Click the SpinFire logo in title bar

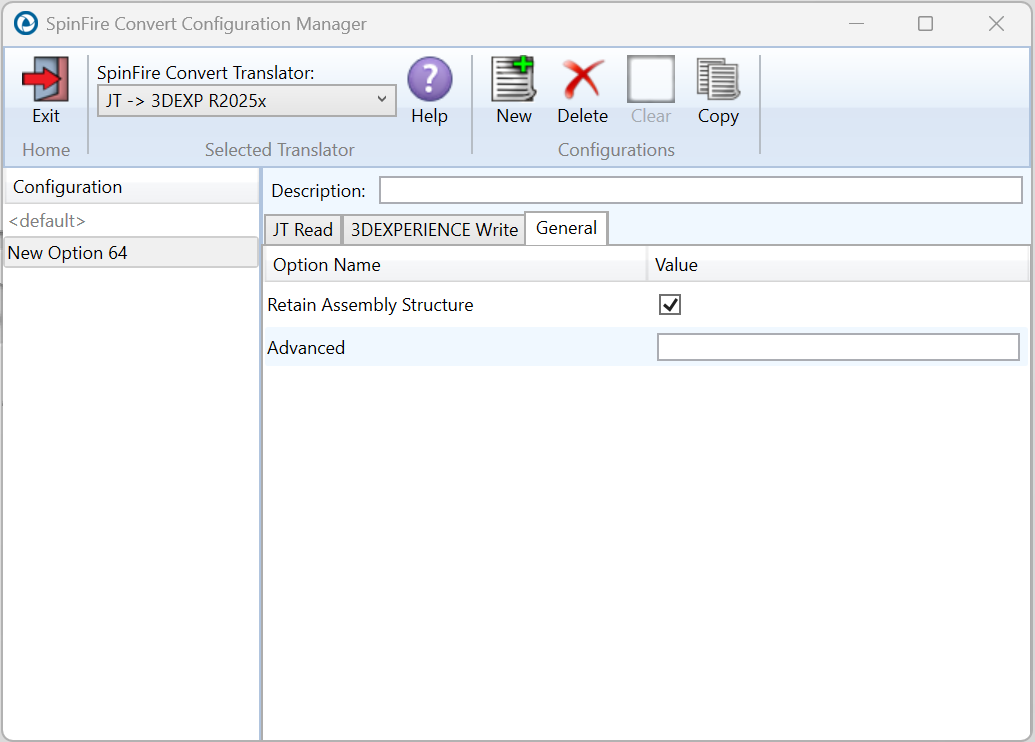click(x=26, y=24)
